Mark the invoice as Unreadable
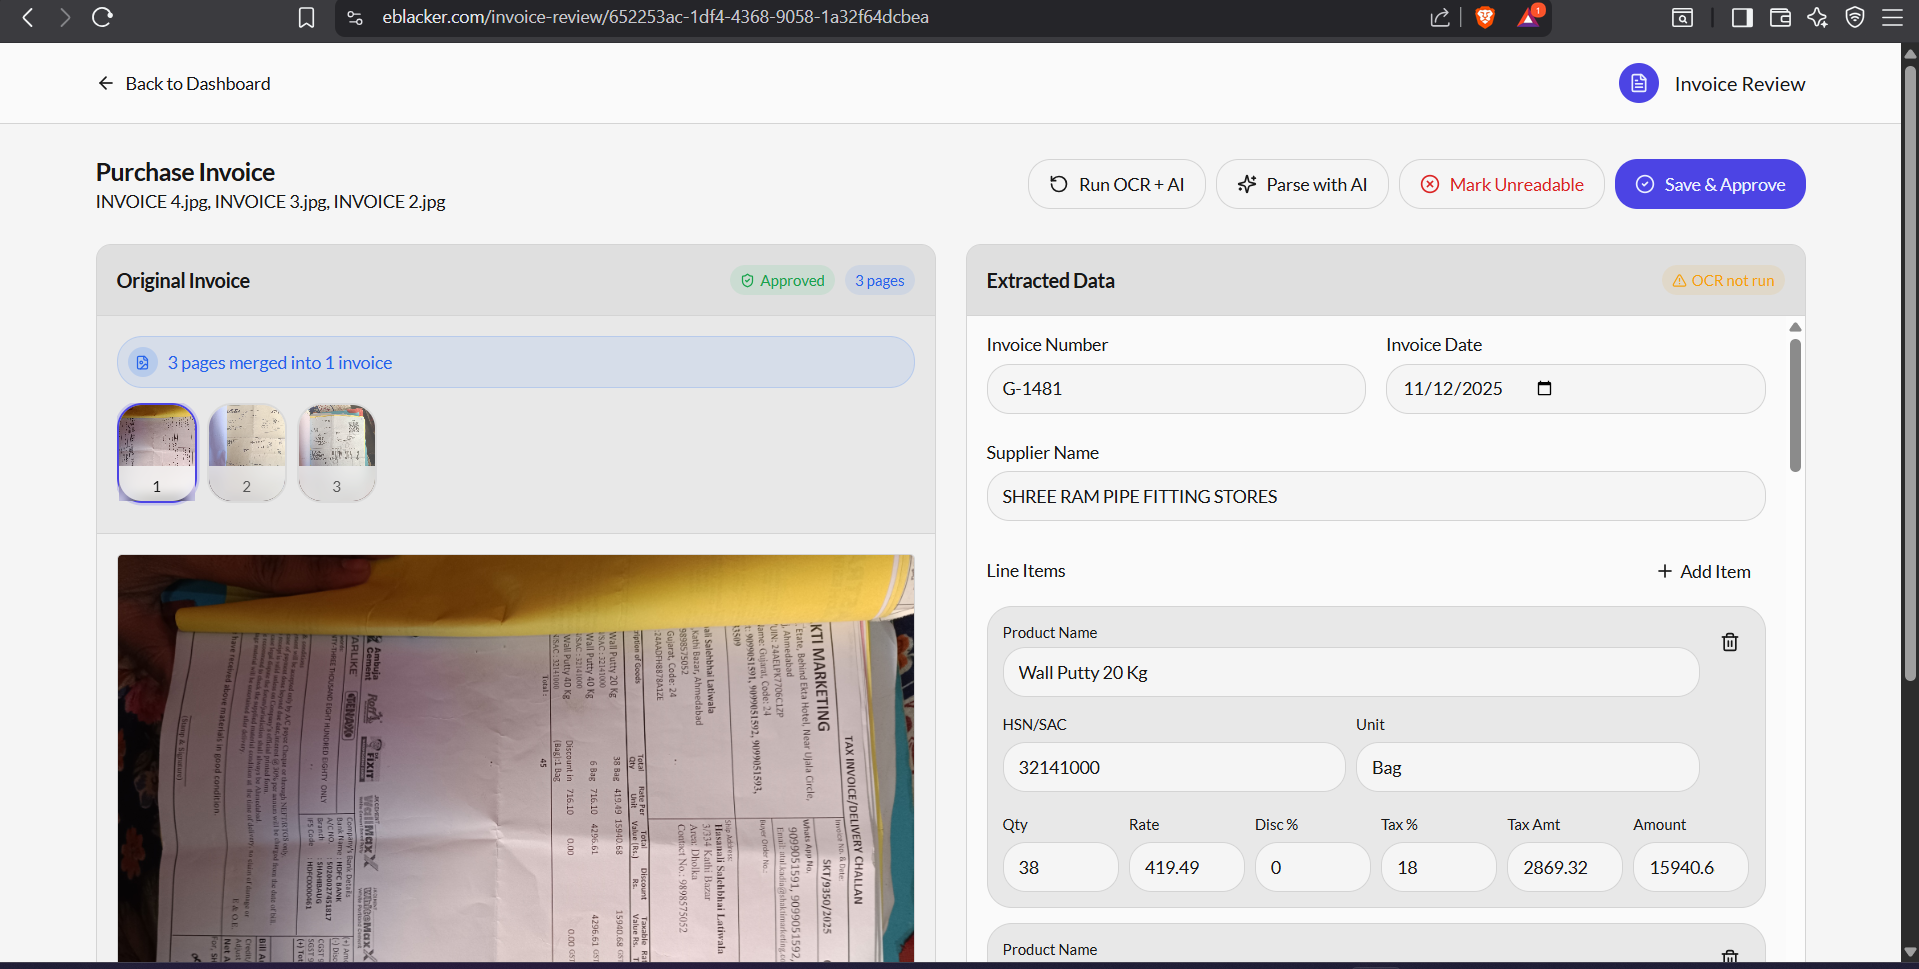1919x969 pixels. tap(1502, 184)
